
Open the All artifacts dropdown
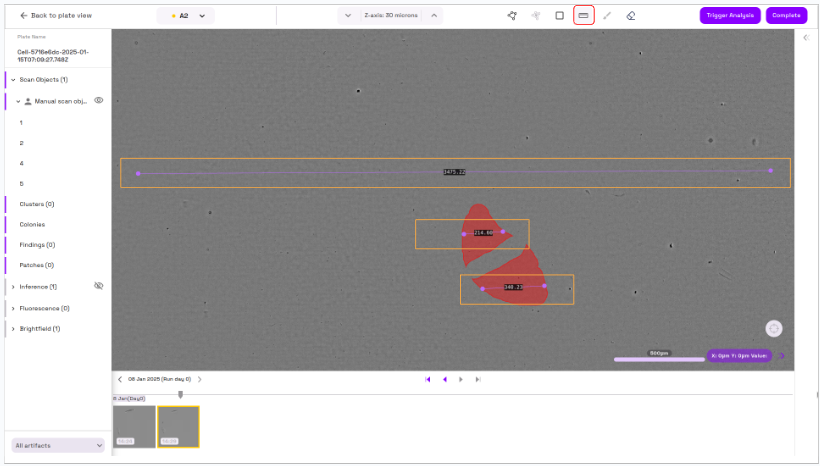click(x=58, y=445)
